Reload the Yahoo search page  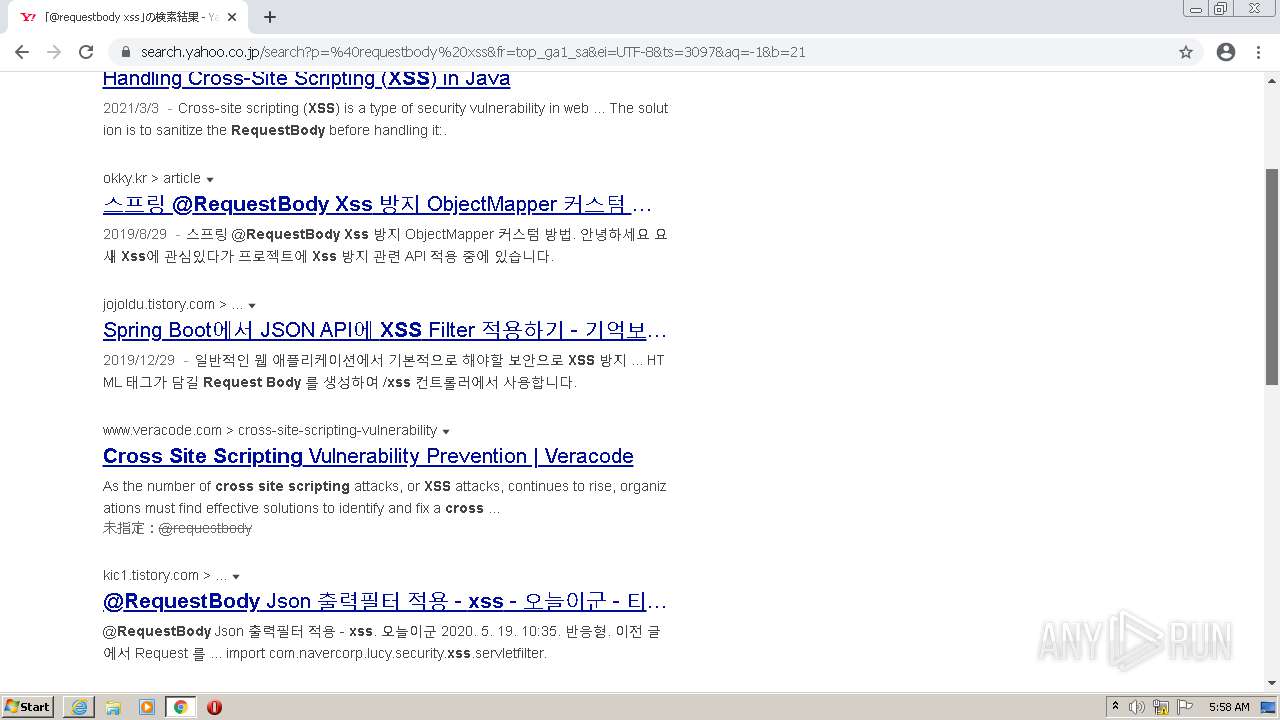tap(86, 52)
